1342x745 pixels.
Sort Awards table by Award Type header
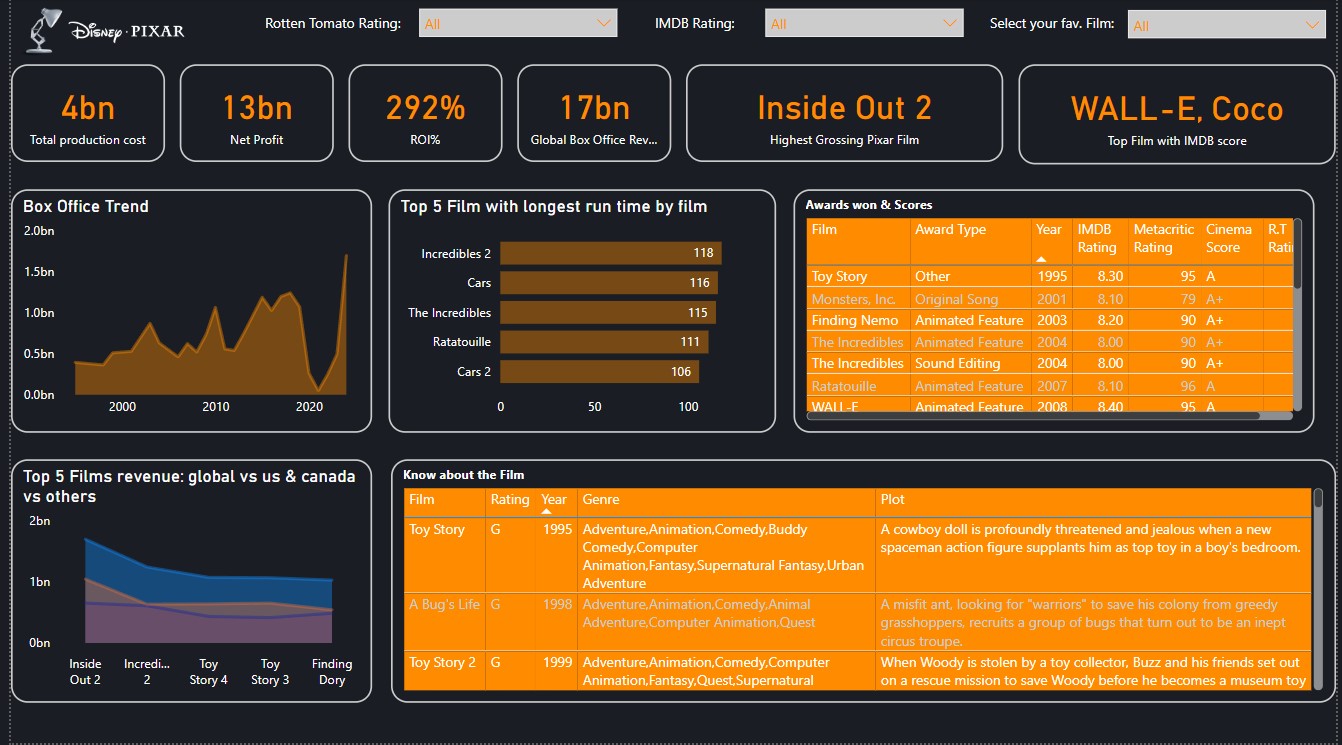click(x=971, y=241)
